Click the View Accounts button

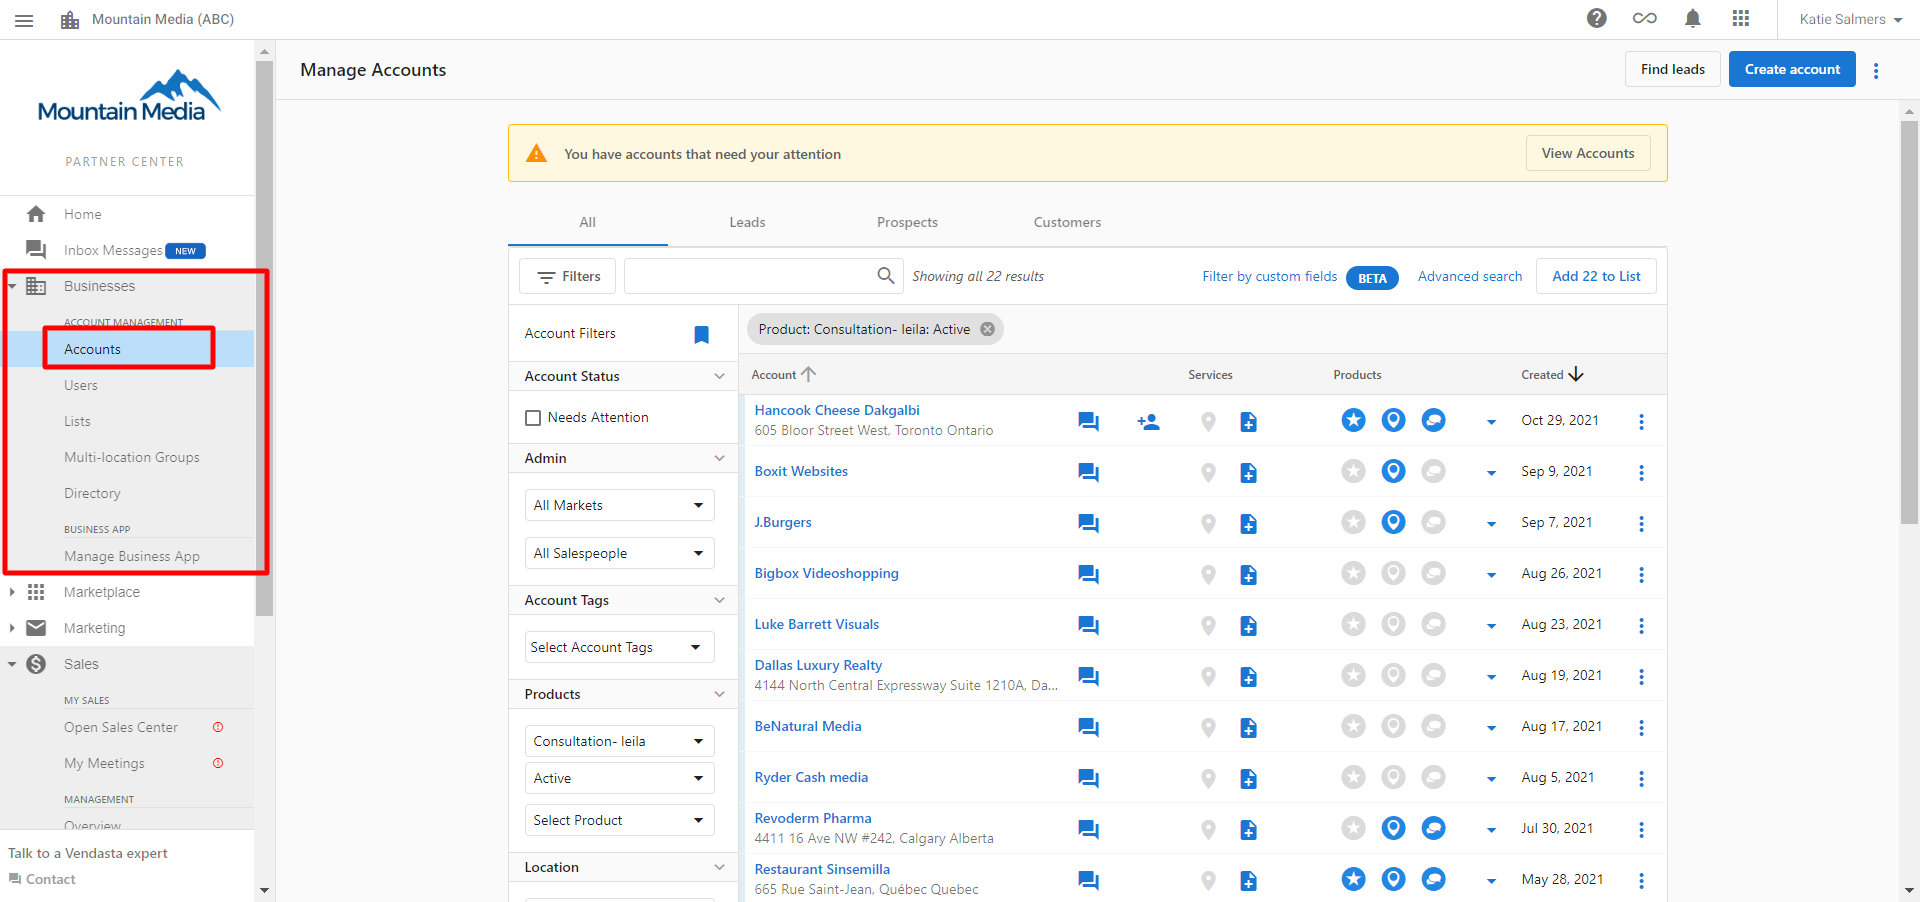point(1588,153)
